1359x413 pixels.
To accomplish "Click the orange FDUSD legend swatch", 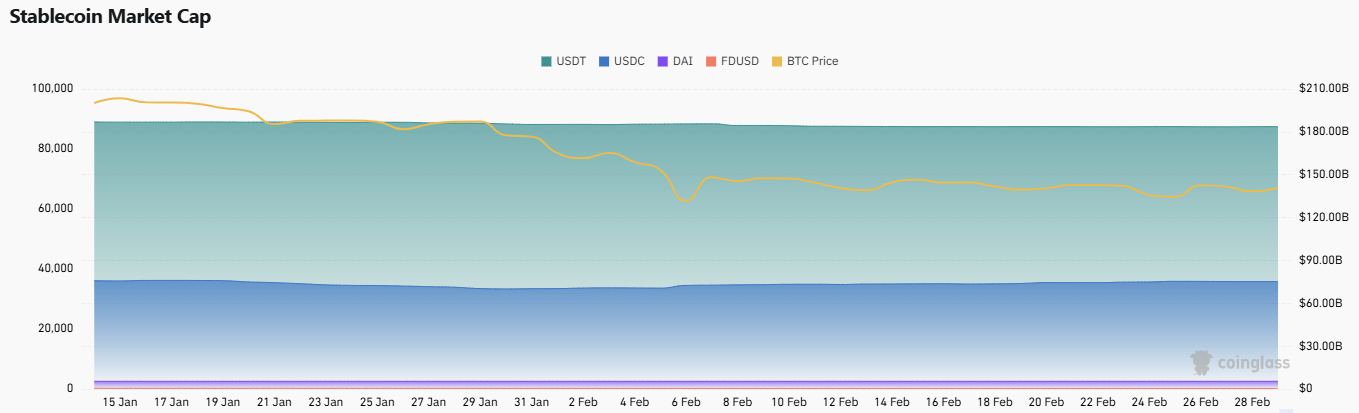I will pos(710,61).
